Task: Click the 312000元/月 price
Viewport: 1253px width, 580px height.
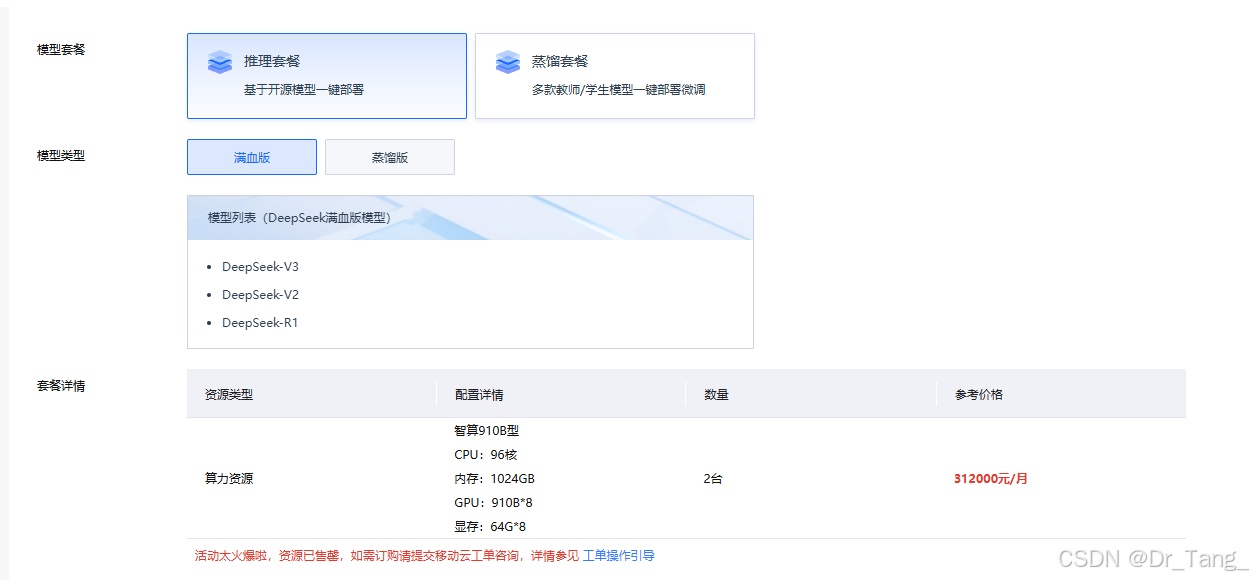Action: point(991,479)
